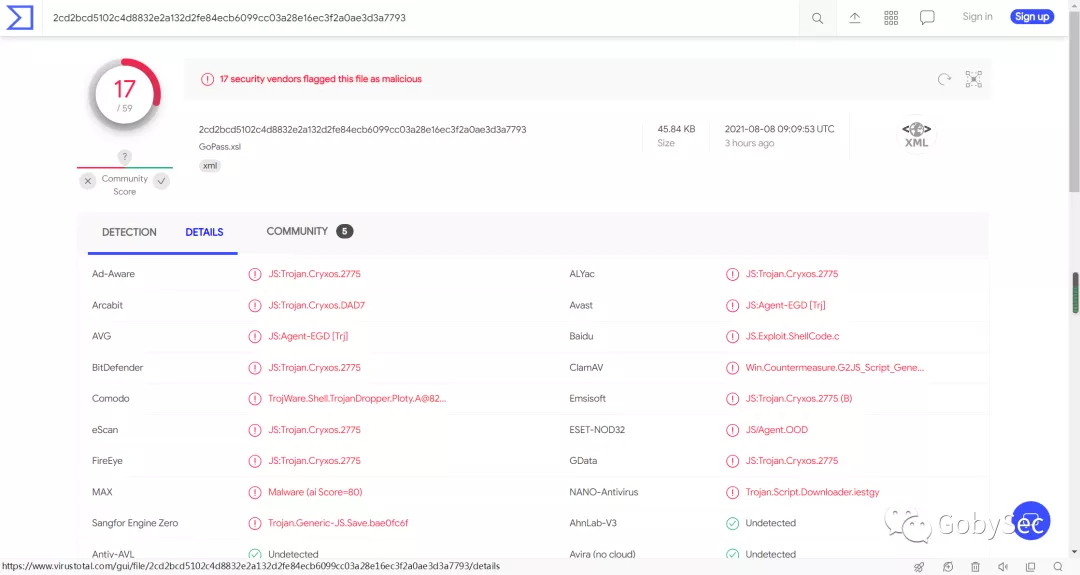
Task: Click the BitDefender vendor name
Action: (x=117, y=368)
